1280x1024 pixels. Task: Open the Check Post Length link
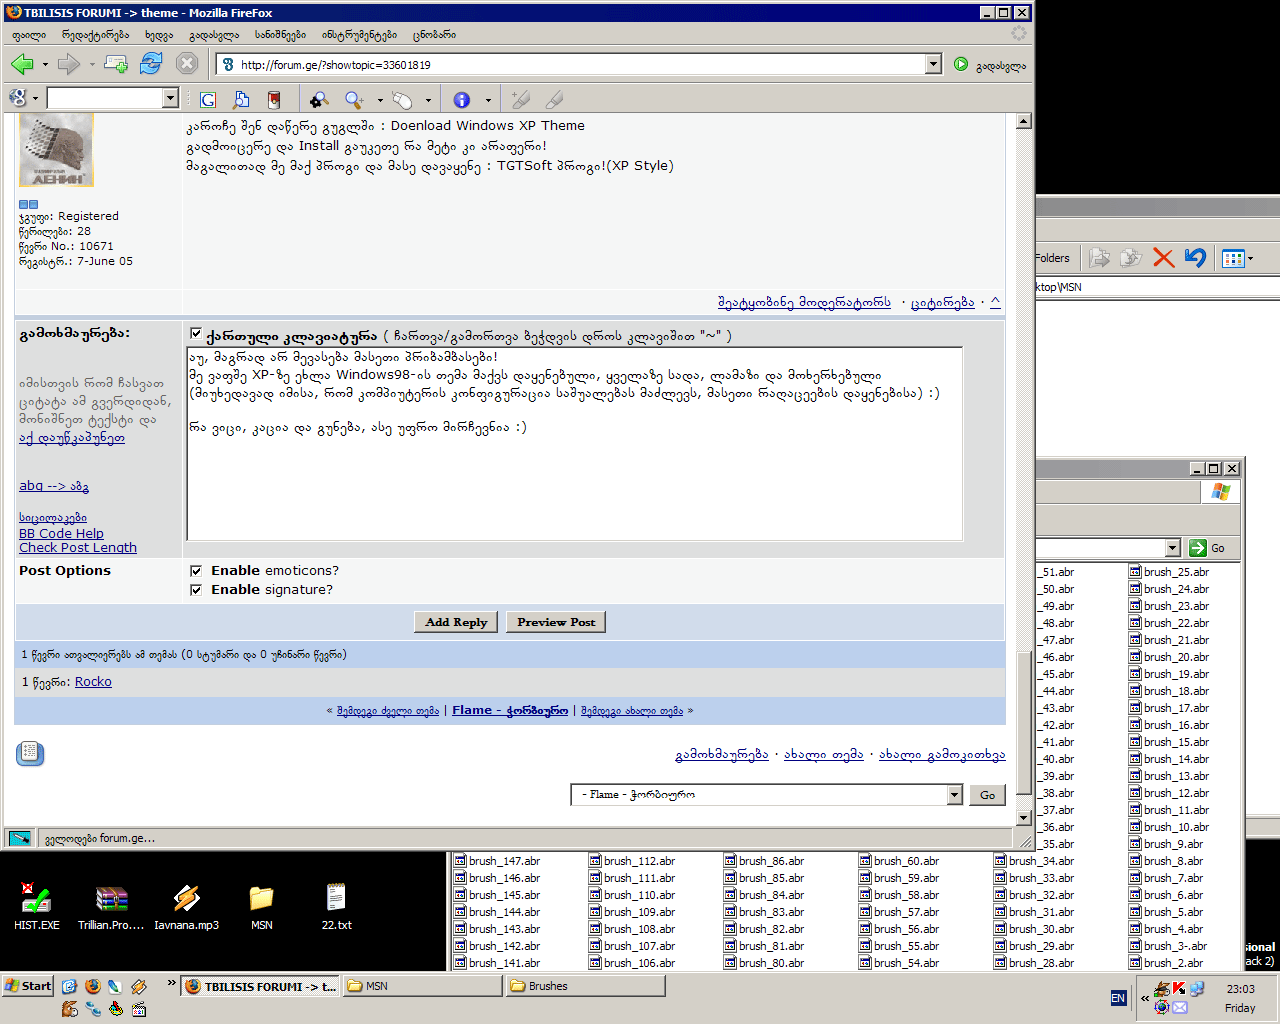(78, 548)
